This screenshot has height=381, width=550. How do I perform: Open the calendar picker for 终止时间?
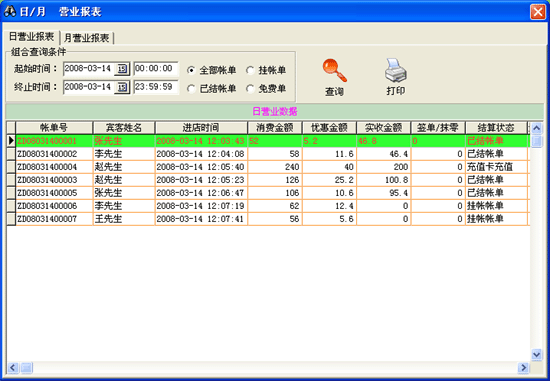(122, 87)
